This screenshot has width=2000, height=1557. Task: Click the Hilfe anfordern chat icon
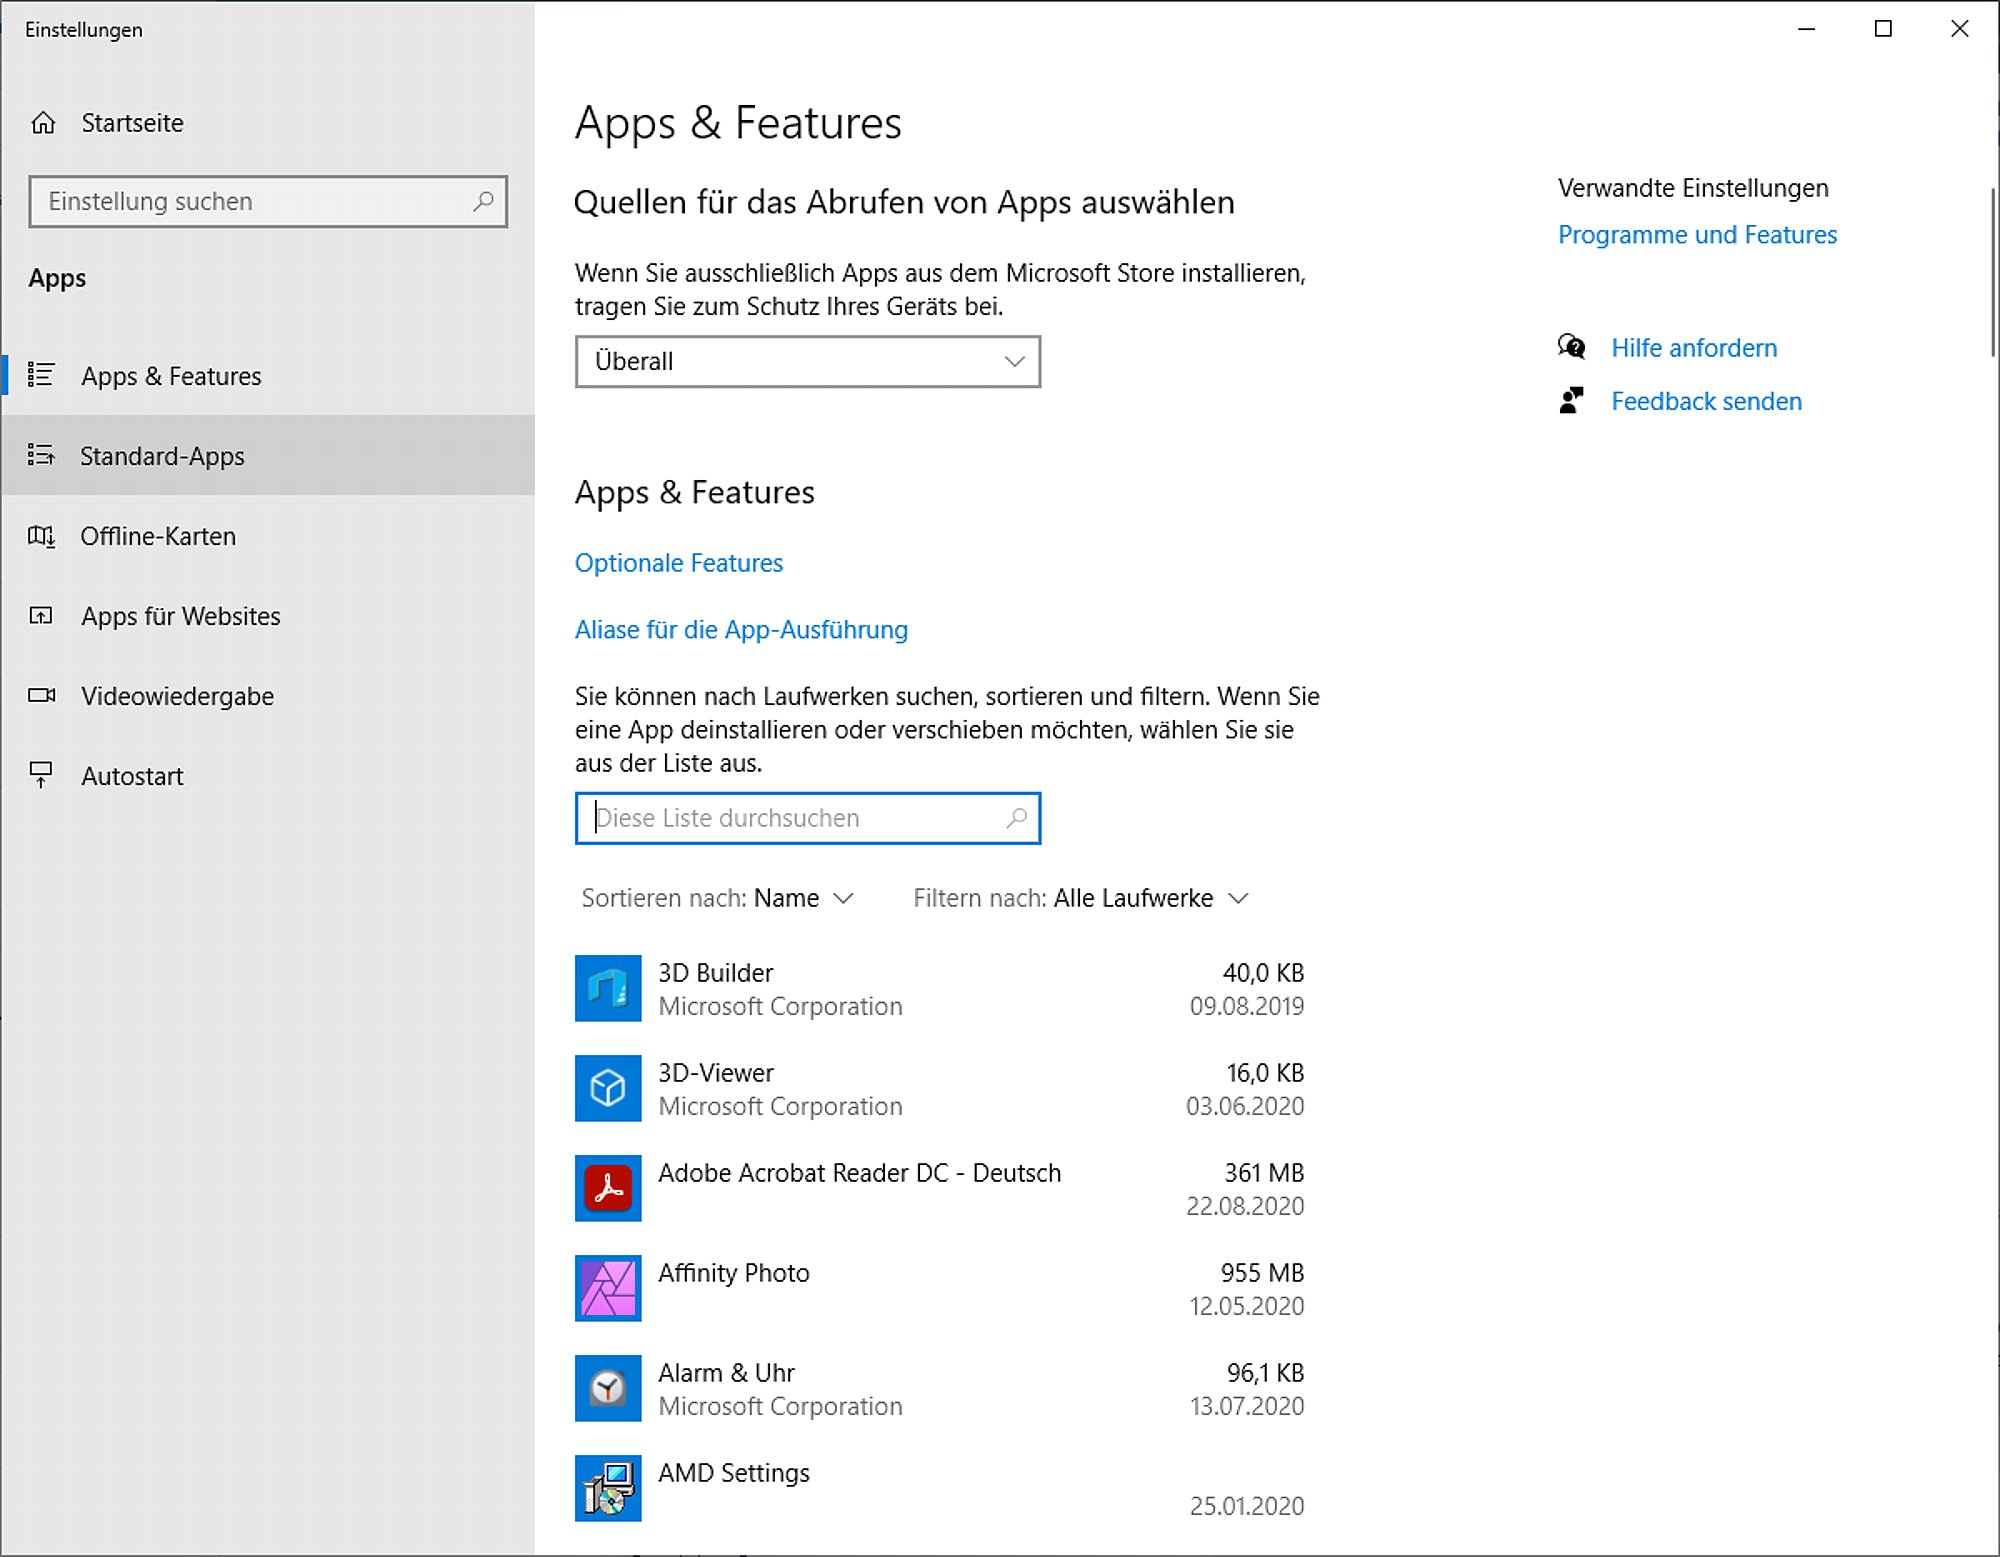[x=1572, y=347]
